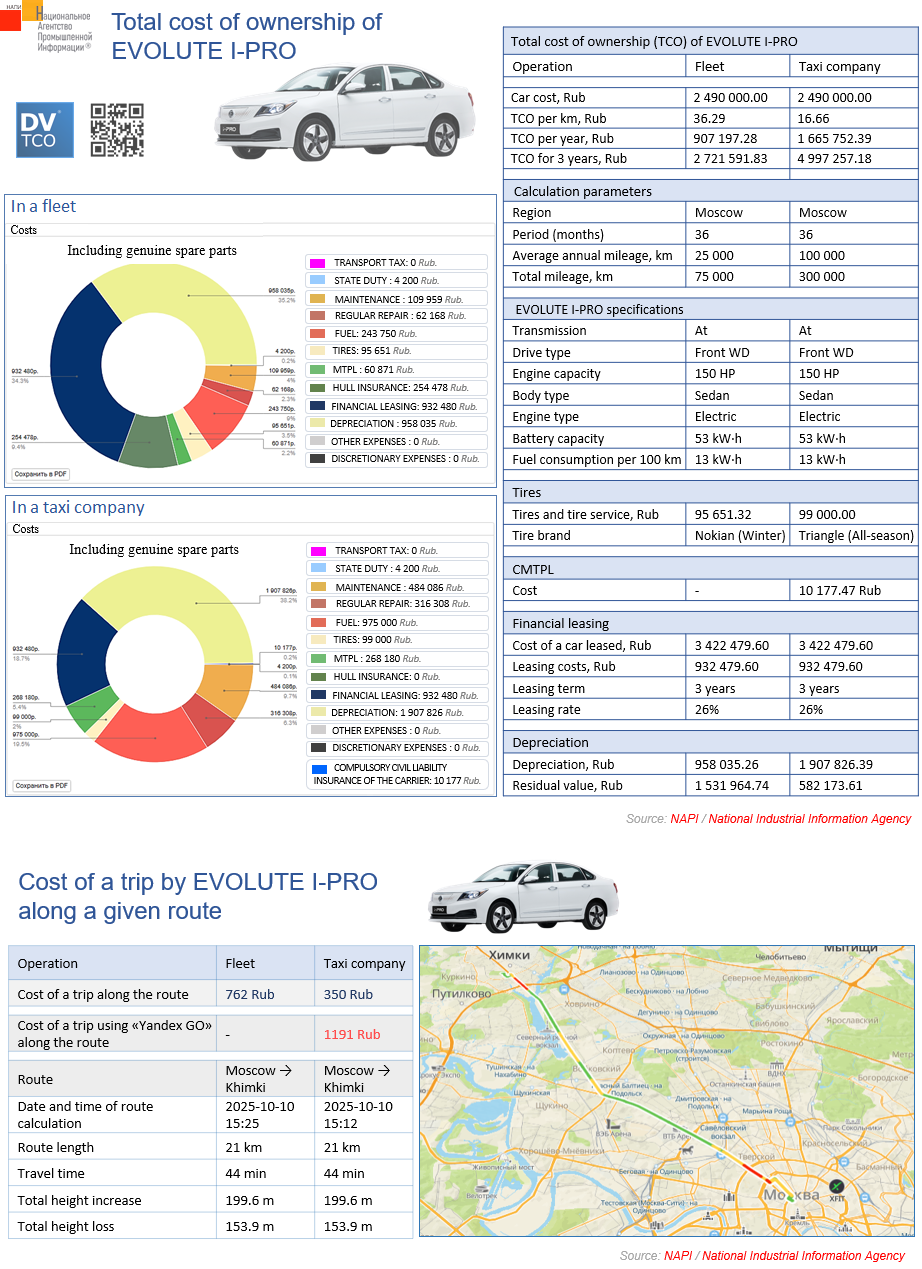Select the "In a fleet" section header
Viewport: 922px width, 1269px height.
pyautogui.click(x=44, y=207)
